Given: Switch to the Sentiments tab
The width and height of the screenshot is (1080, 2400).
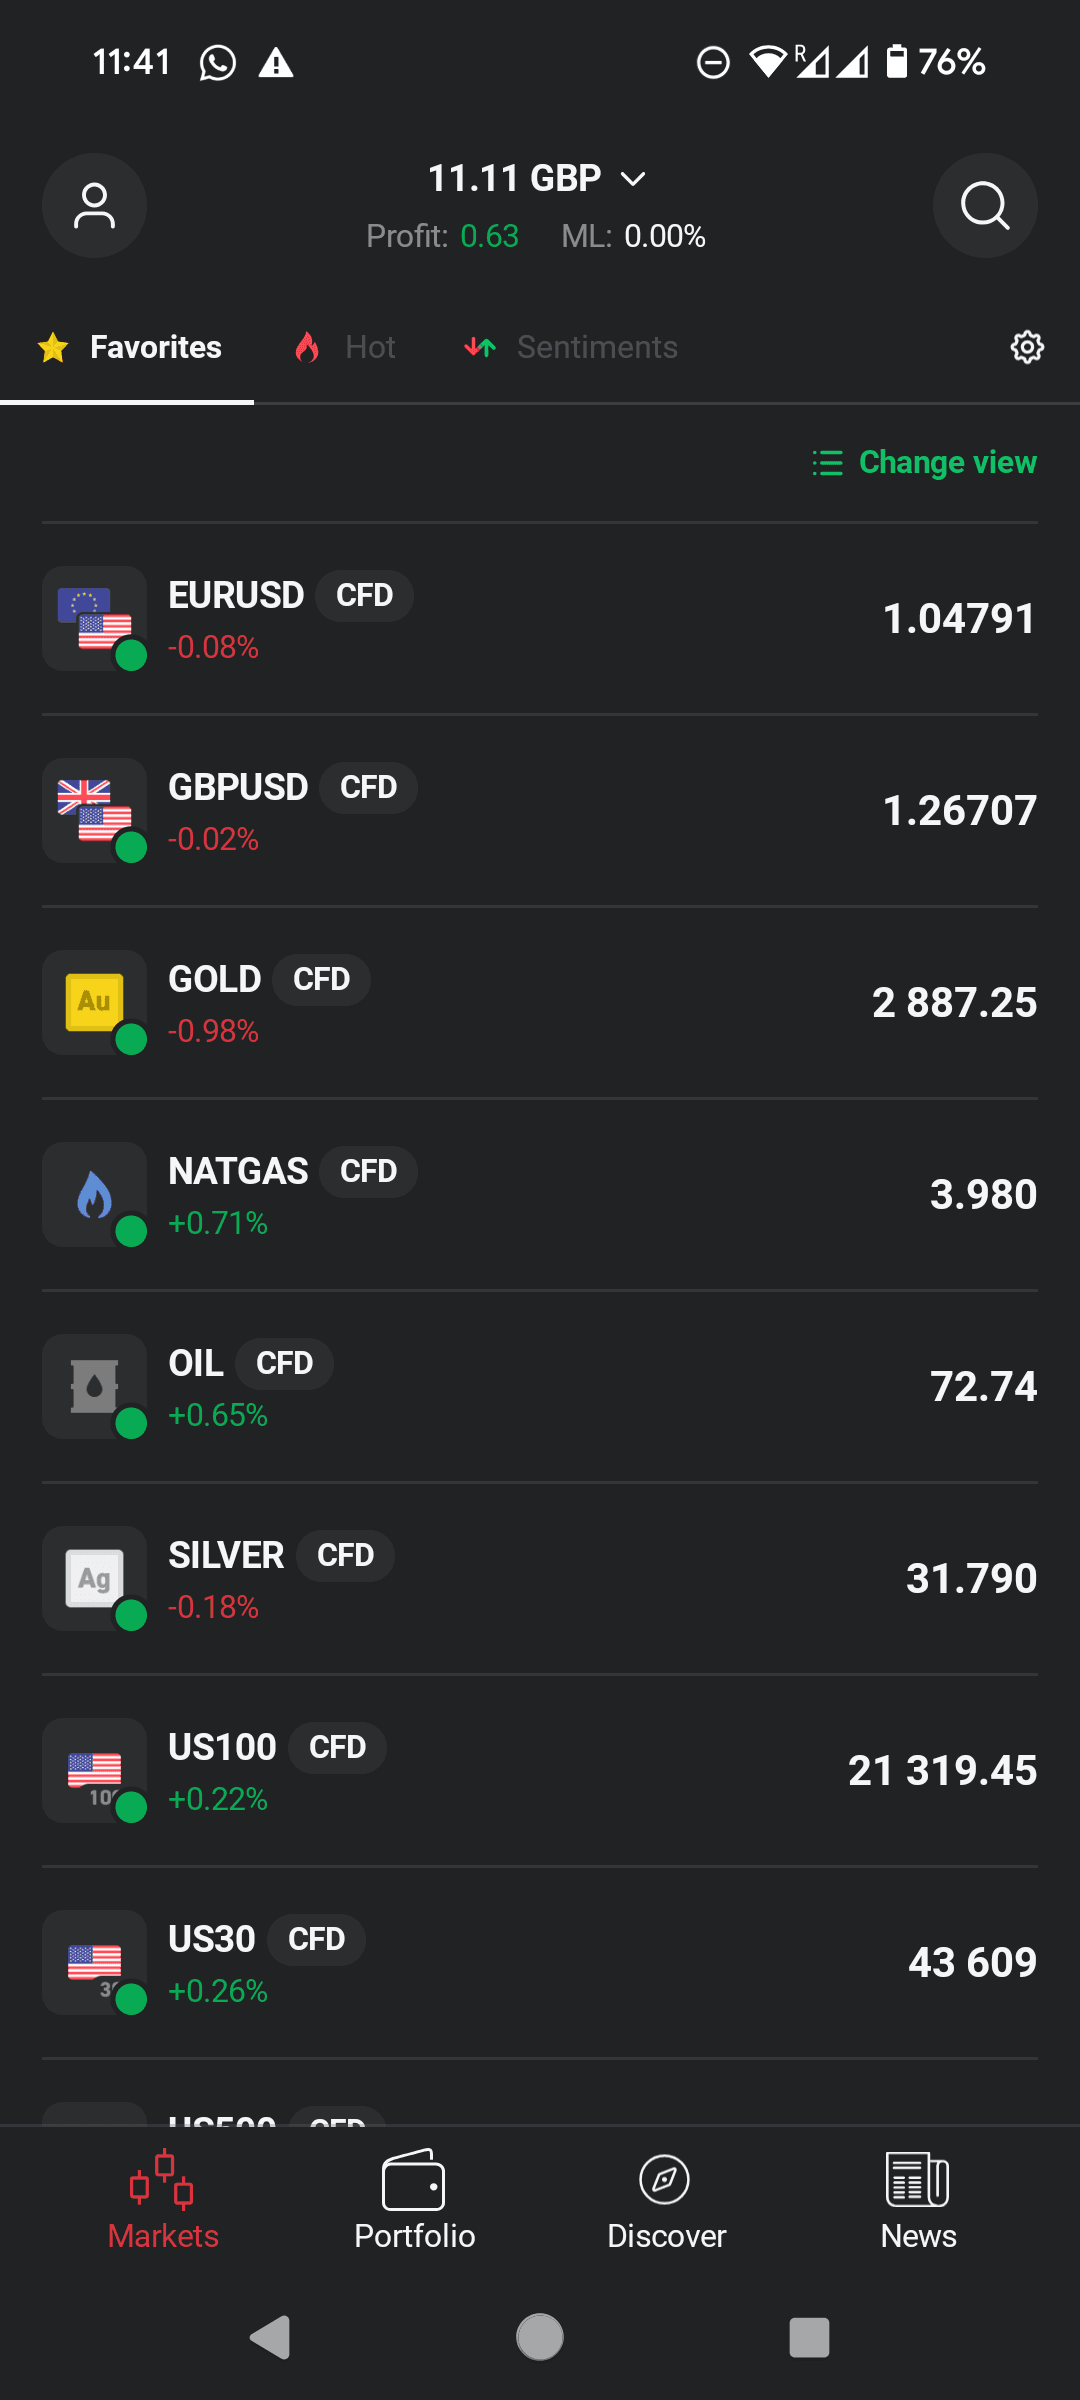Looking at the screenshot, I should tap(572, 347).
